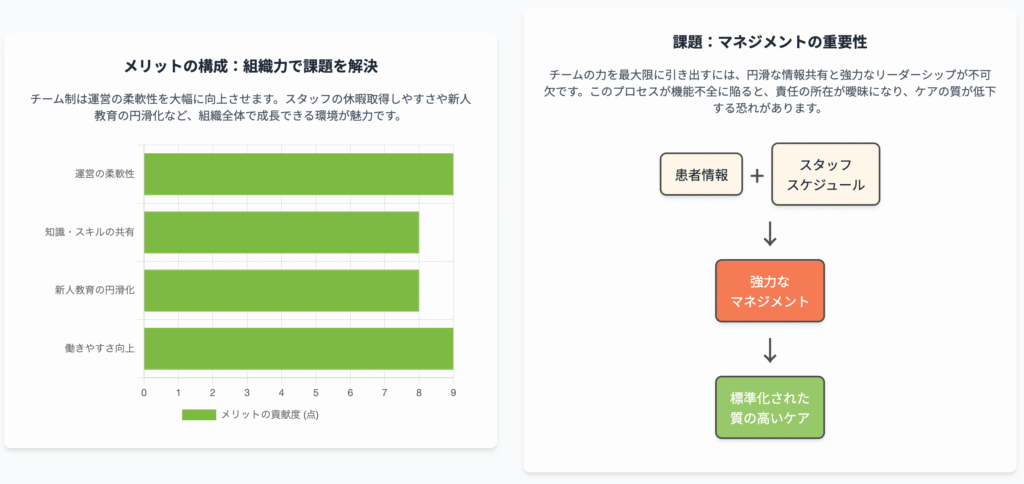Image resolution: width=1024 pixels, height=484 pixels.
Task: Click the arrow above 標準化された質の高いケア
Action: 770,351
